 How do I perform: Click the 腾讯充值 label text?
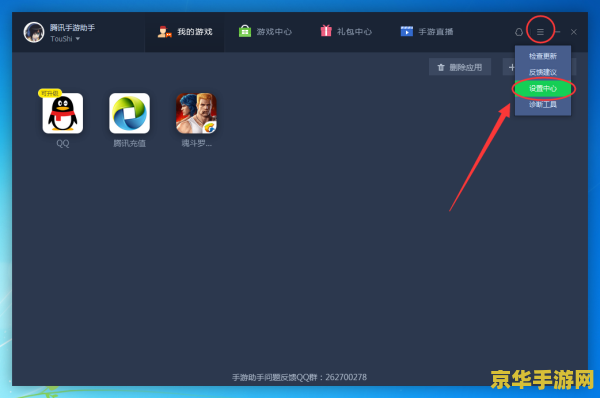click(129, 144)
